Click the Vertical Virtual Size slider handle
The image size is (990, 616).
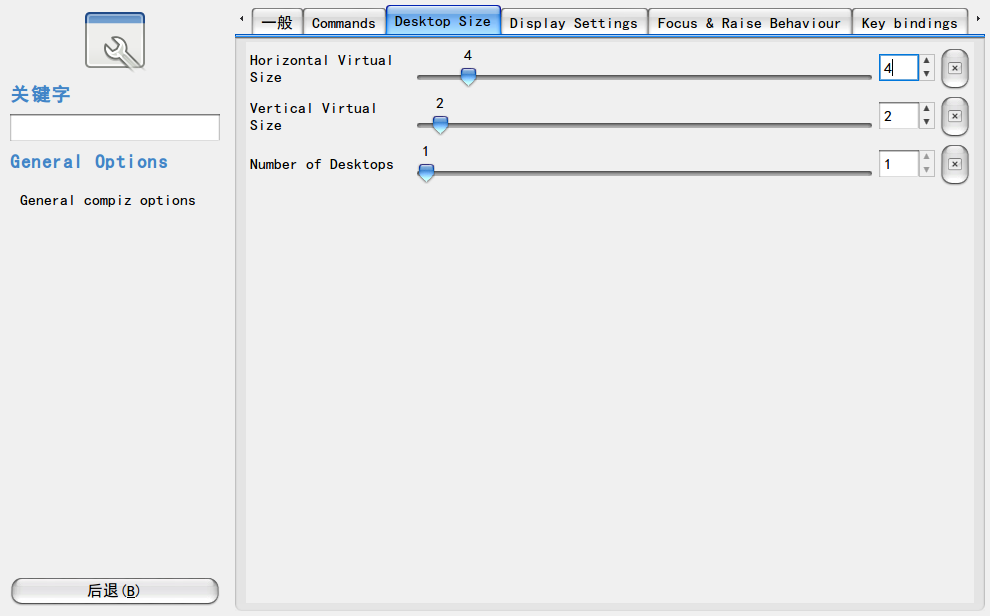click(440, 124)
